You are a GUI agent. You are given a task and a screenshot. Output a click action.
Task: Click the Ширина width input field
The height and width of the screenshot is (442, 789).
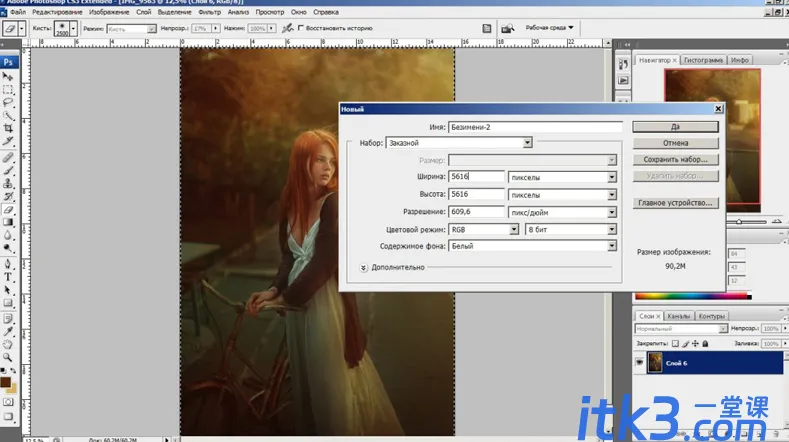click(476, 176)
